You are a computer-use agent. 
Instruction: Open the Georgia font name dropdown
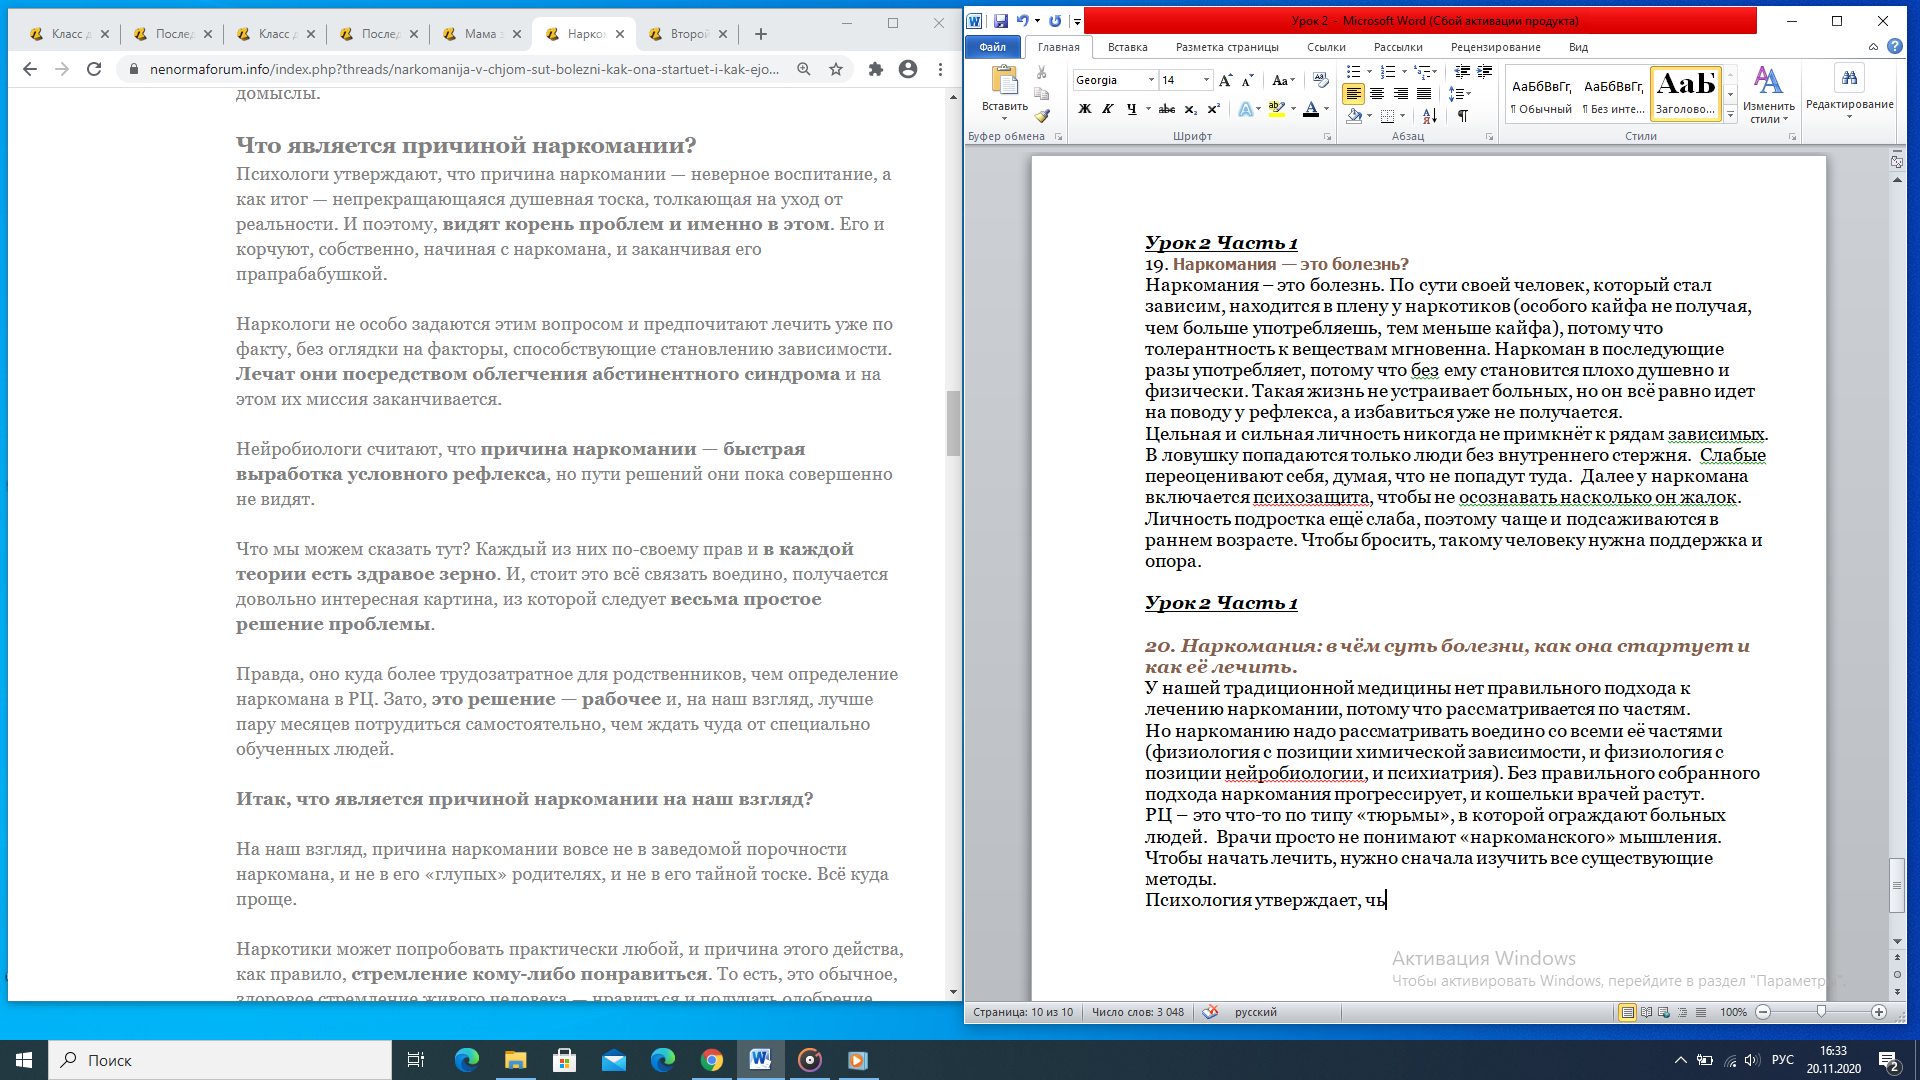[1151, 80]
